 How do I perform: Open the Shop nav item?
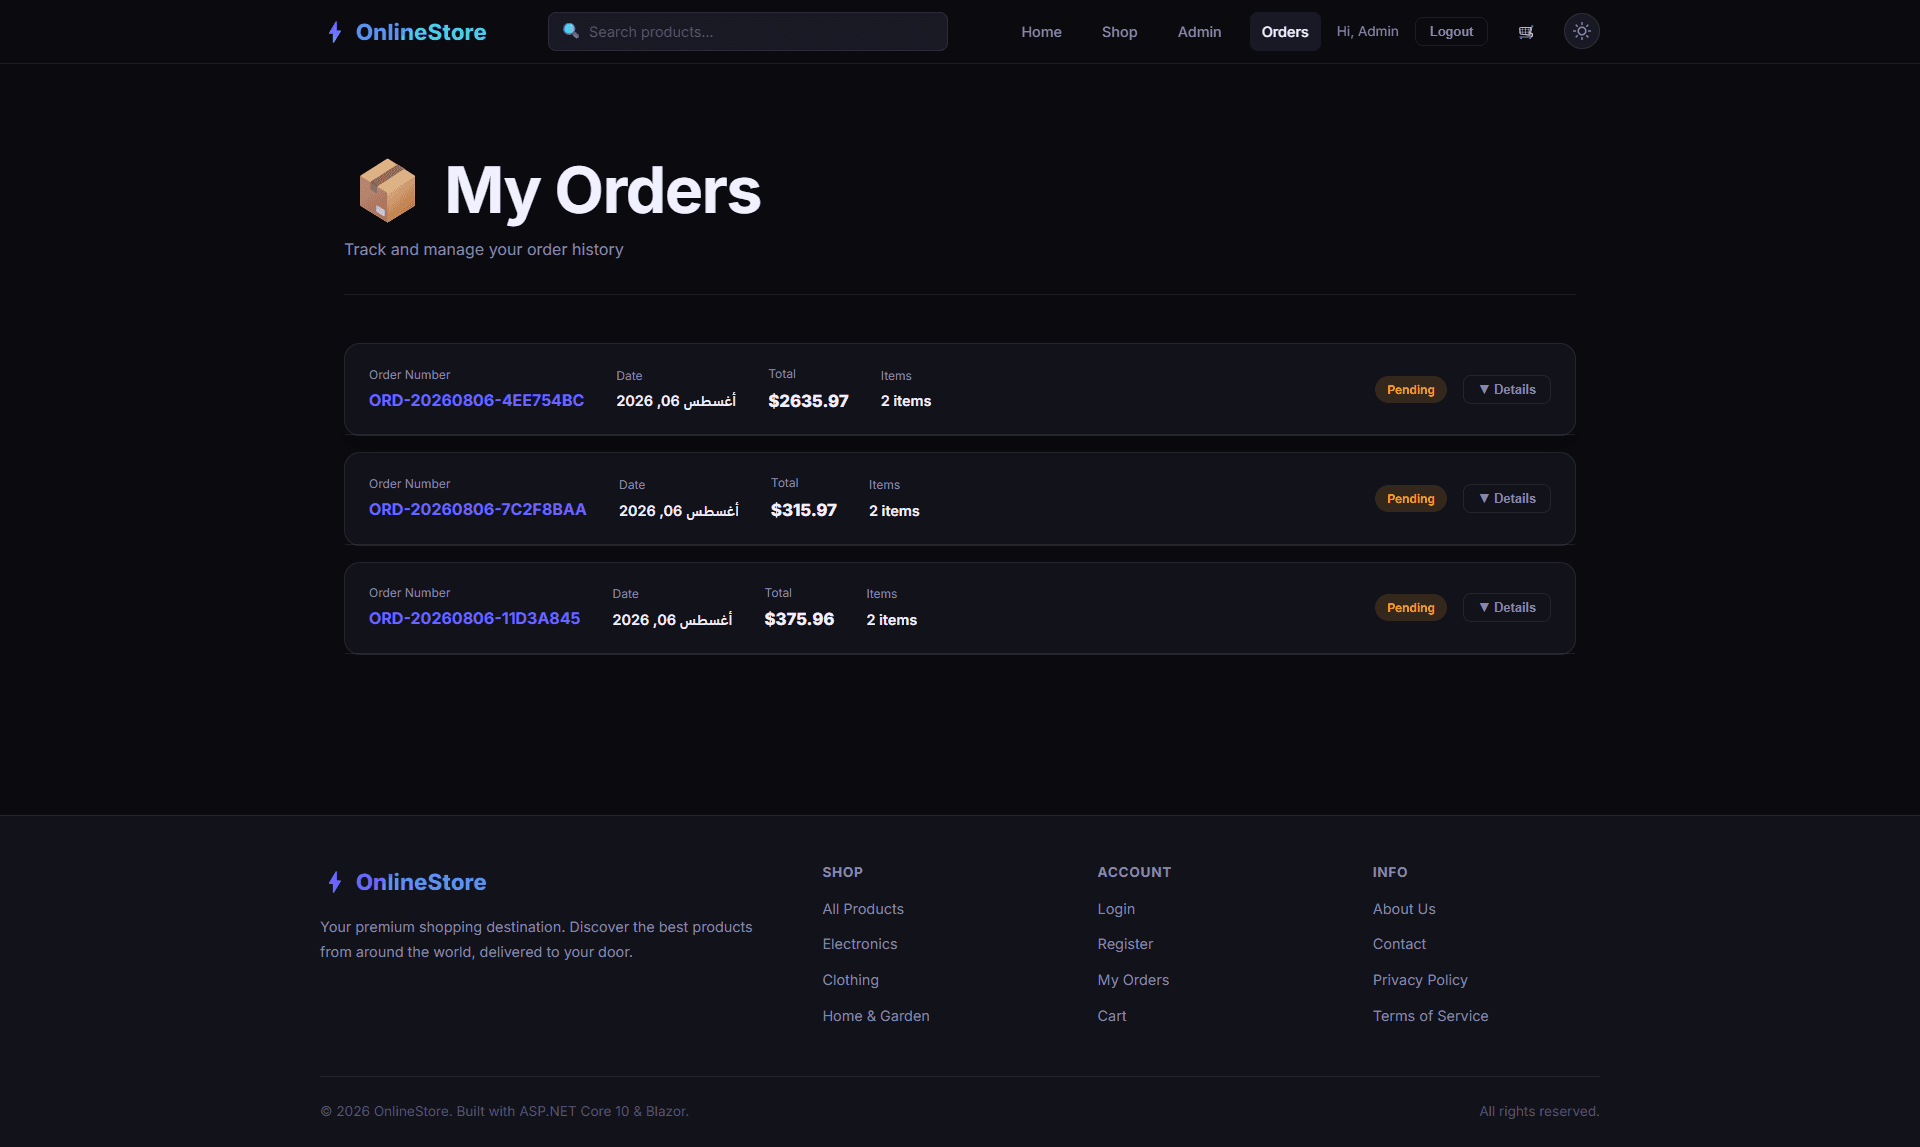(x=1119, y=31)
